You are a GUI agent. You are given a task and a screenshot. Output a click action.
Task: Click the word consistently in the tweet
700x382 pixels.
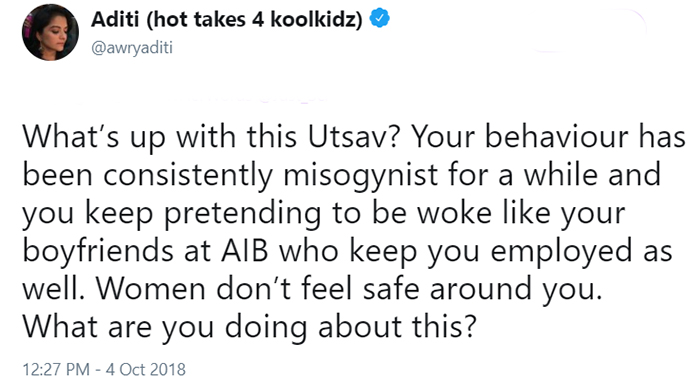pyautogui.click(x=188, y=176)
